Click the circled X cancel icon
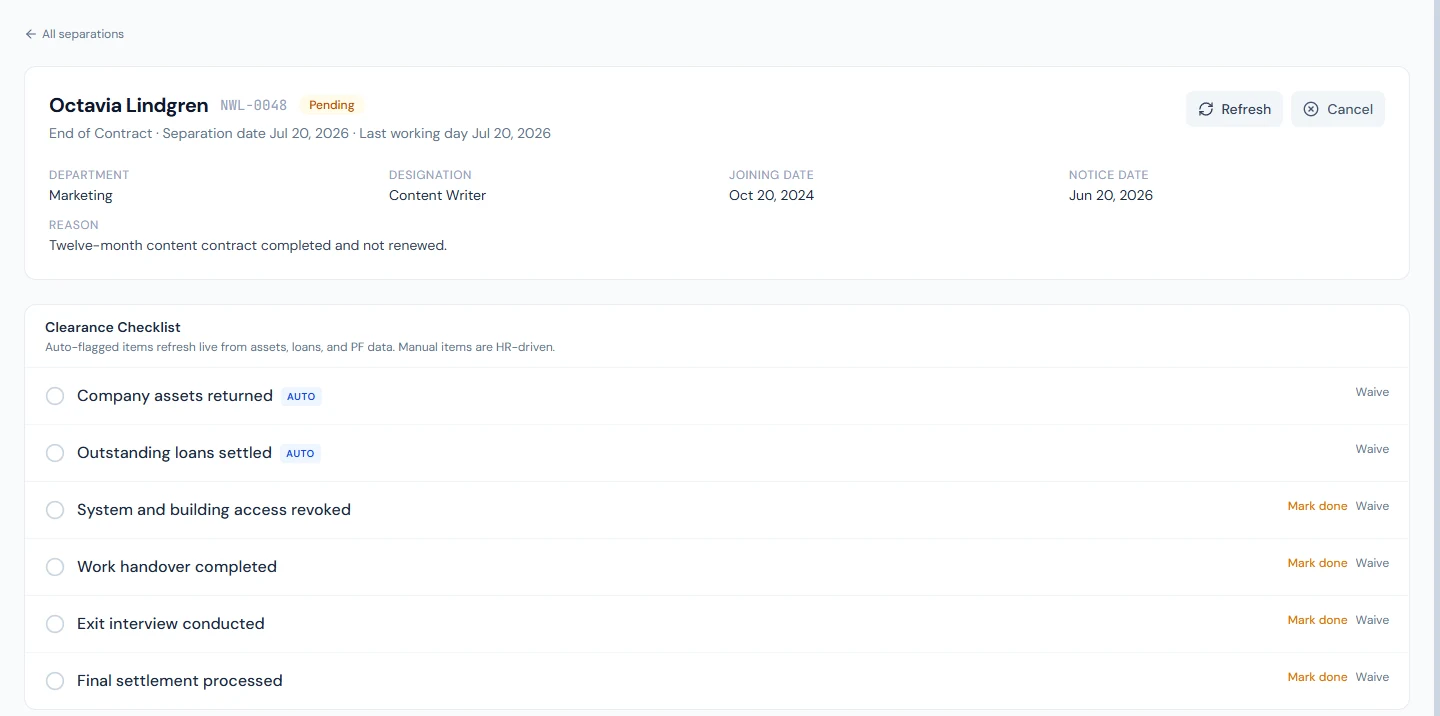 tap(1311, 109)
